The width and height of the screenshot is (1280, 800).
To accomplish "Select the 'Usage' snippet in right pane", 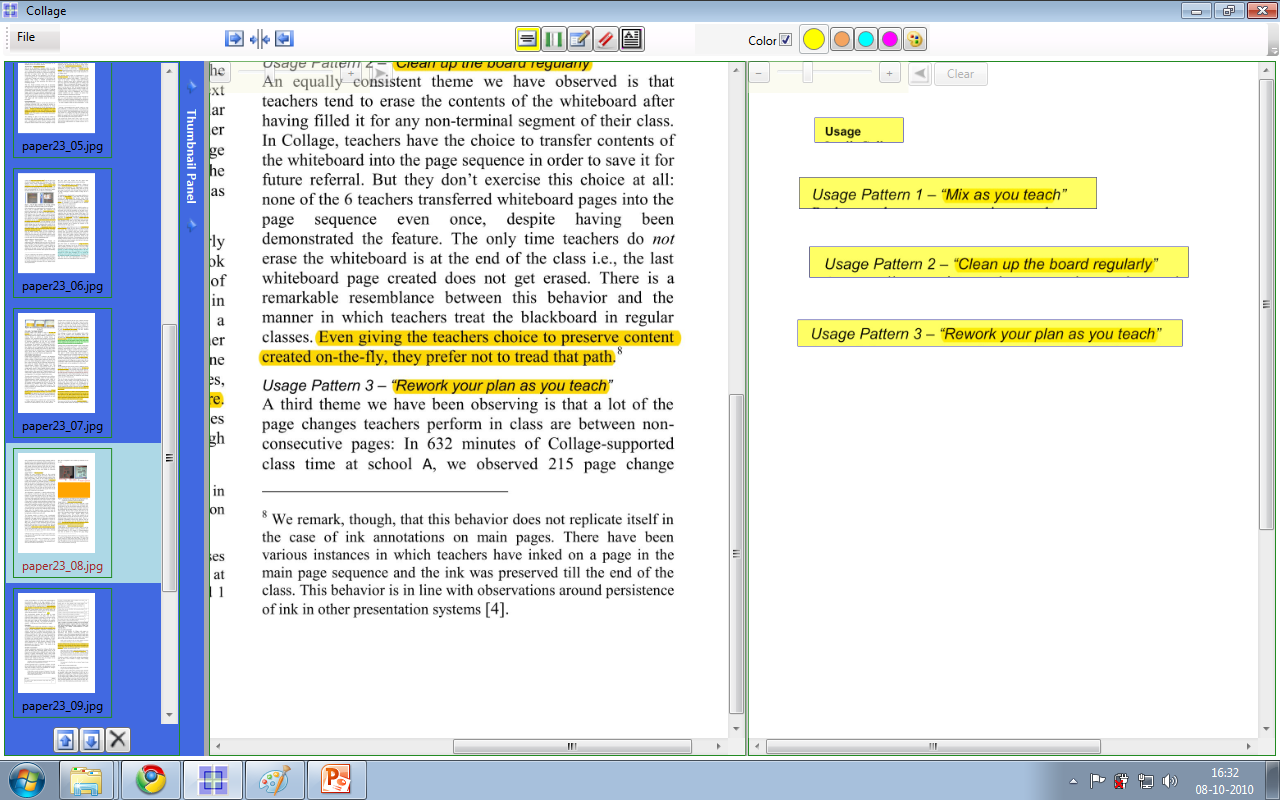I will (x=859, y=130).
